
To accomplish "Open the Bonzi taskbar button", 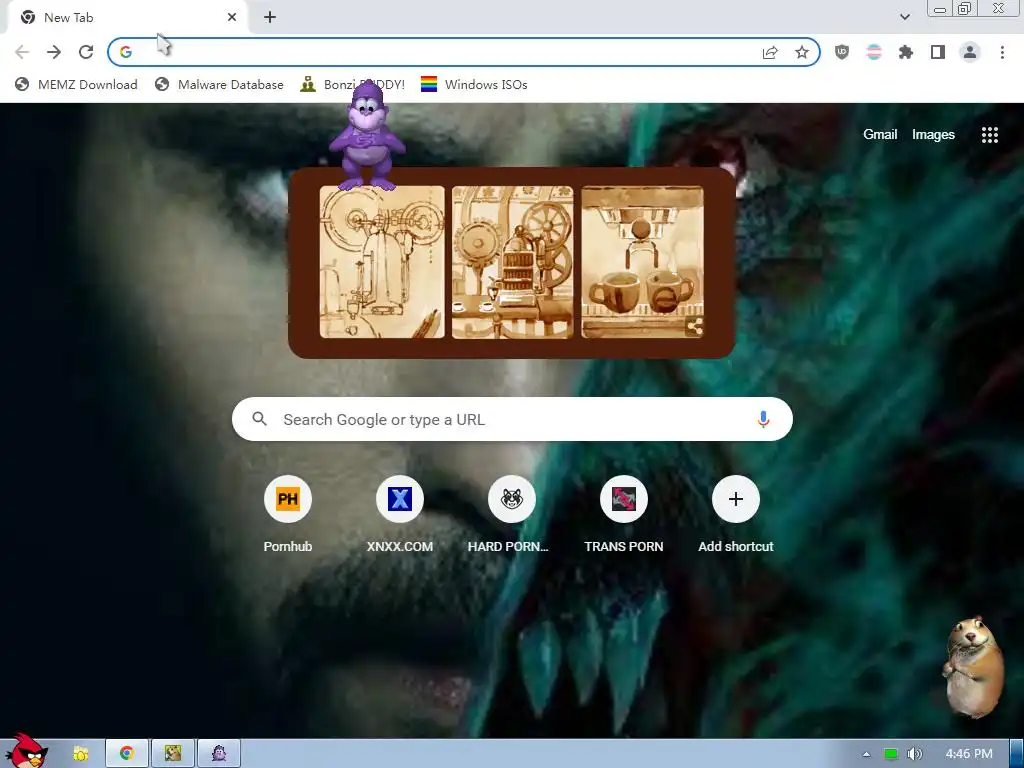I will [x=219, y=753].
